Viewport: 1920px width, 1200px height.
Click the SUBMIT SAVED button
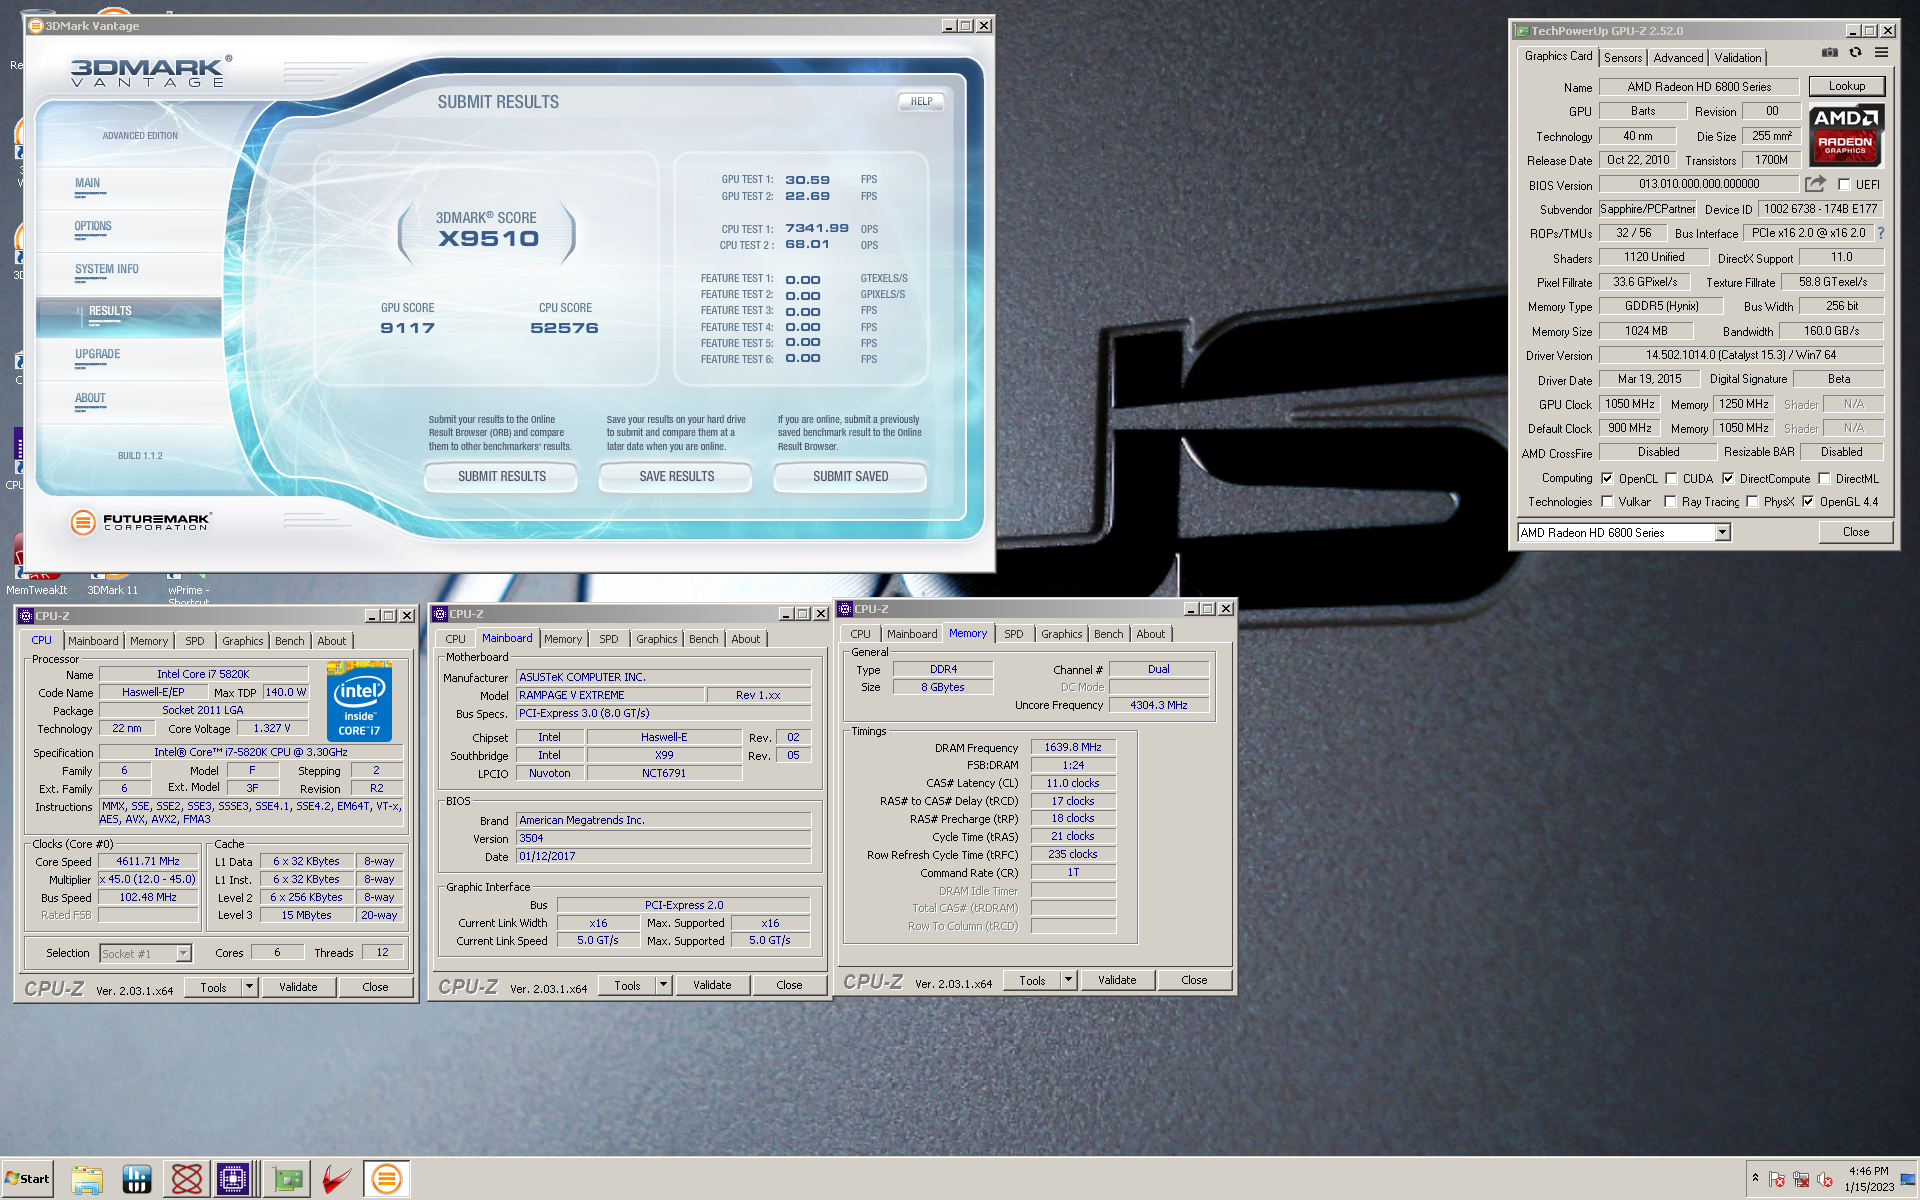coord(850,476)
